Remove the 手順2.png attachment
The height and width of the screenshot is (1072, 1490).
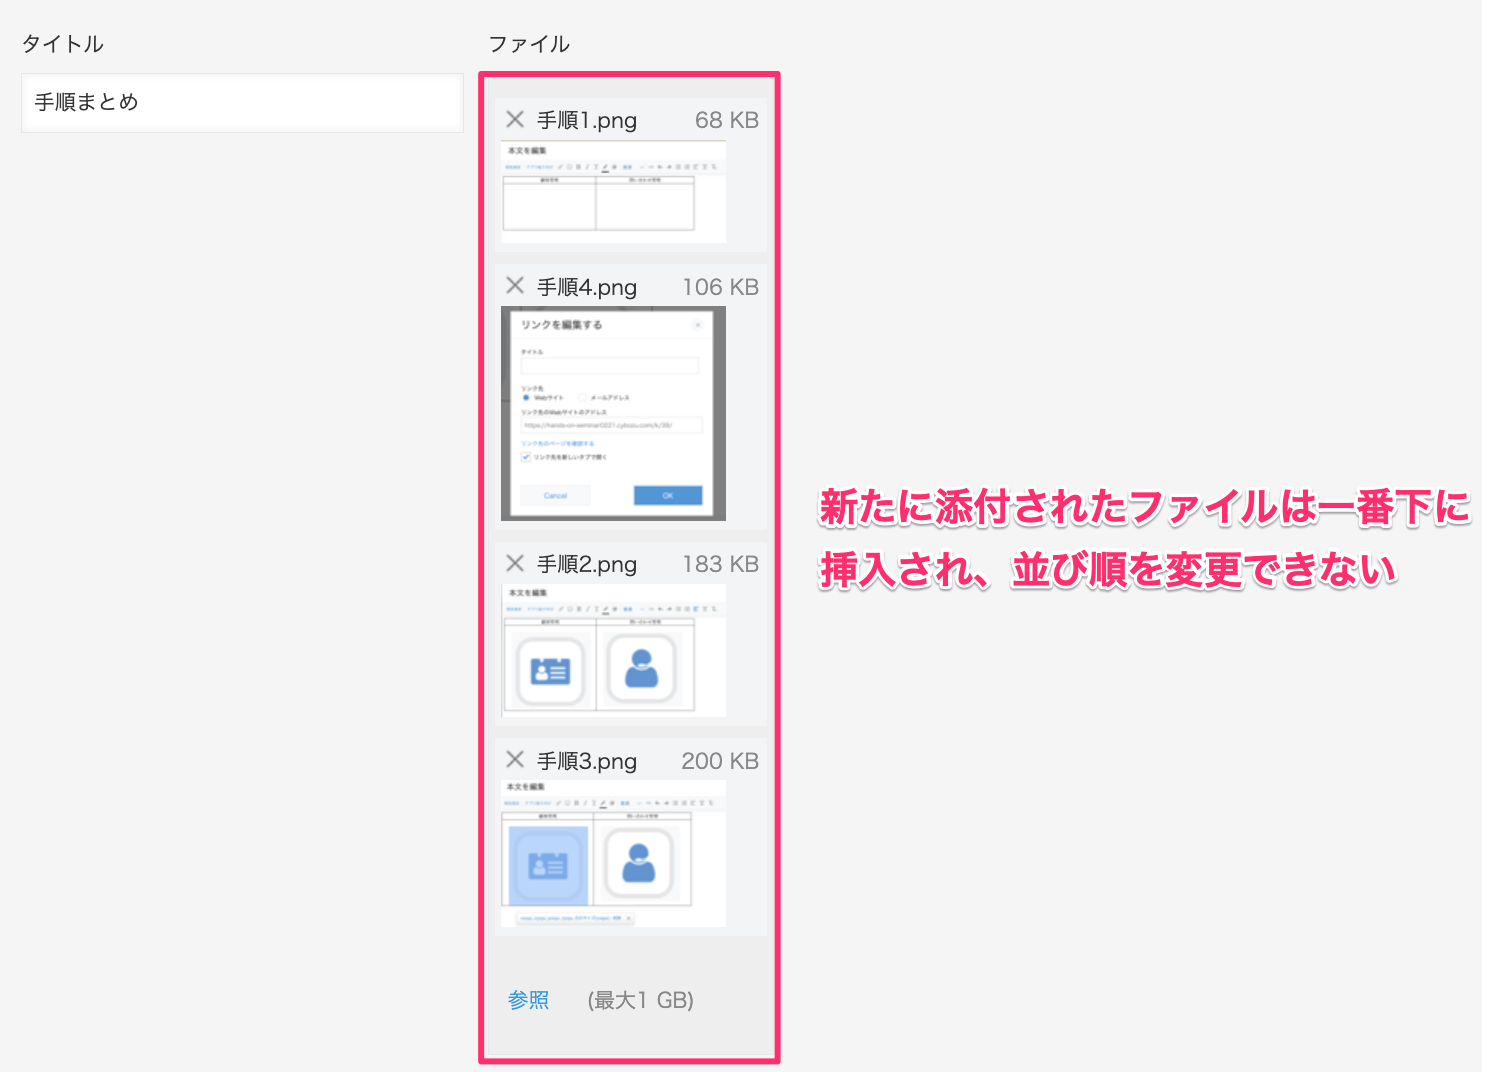[x=515, y=563]
